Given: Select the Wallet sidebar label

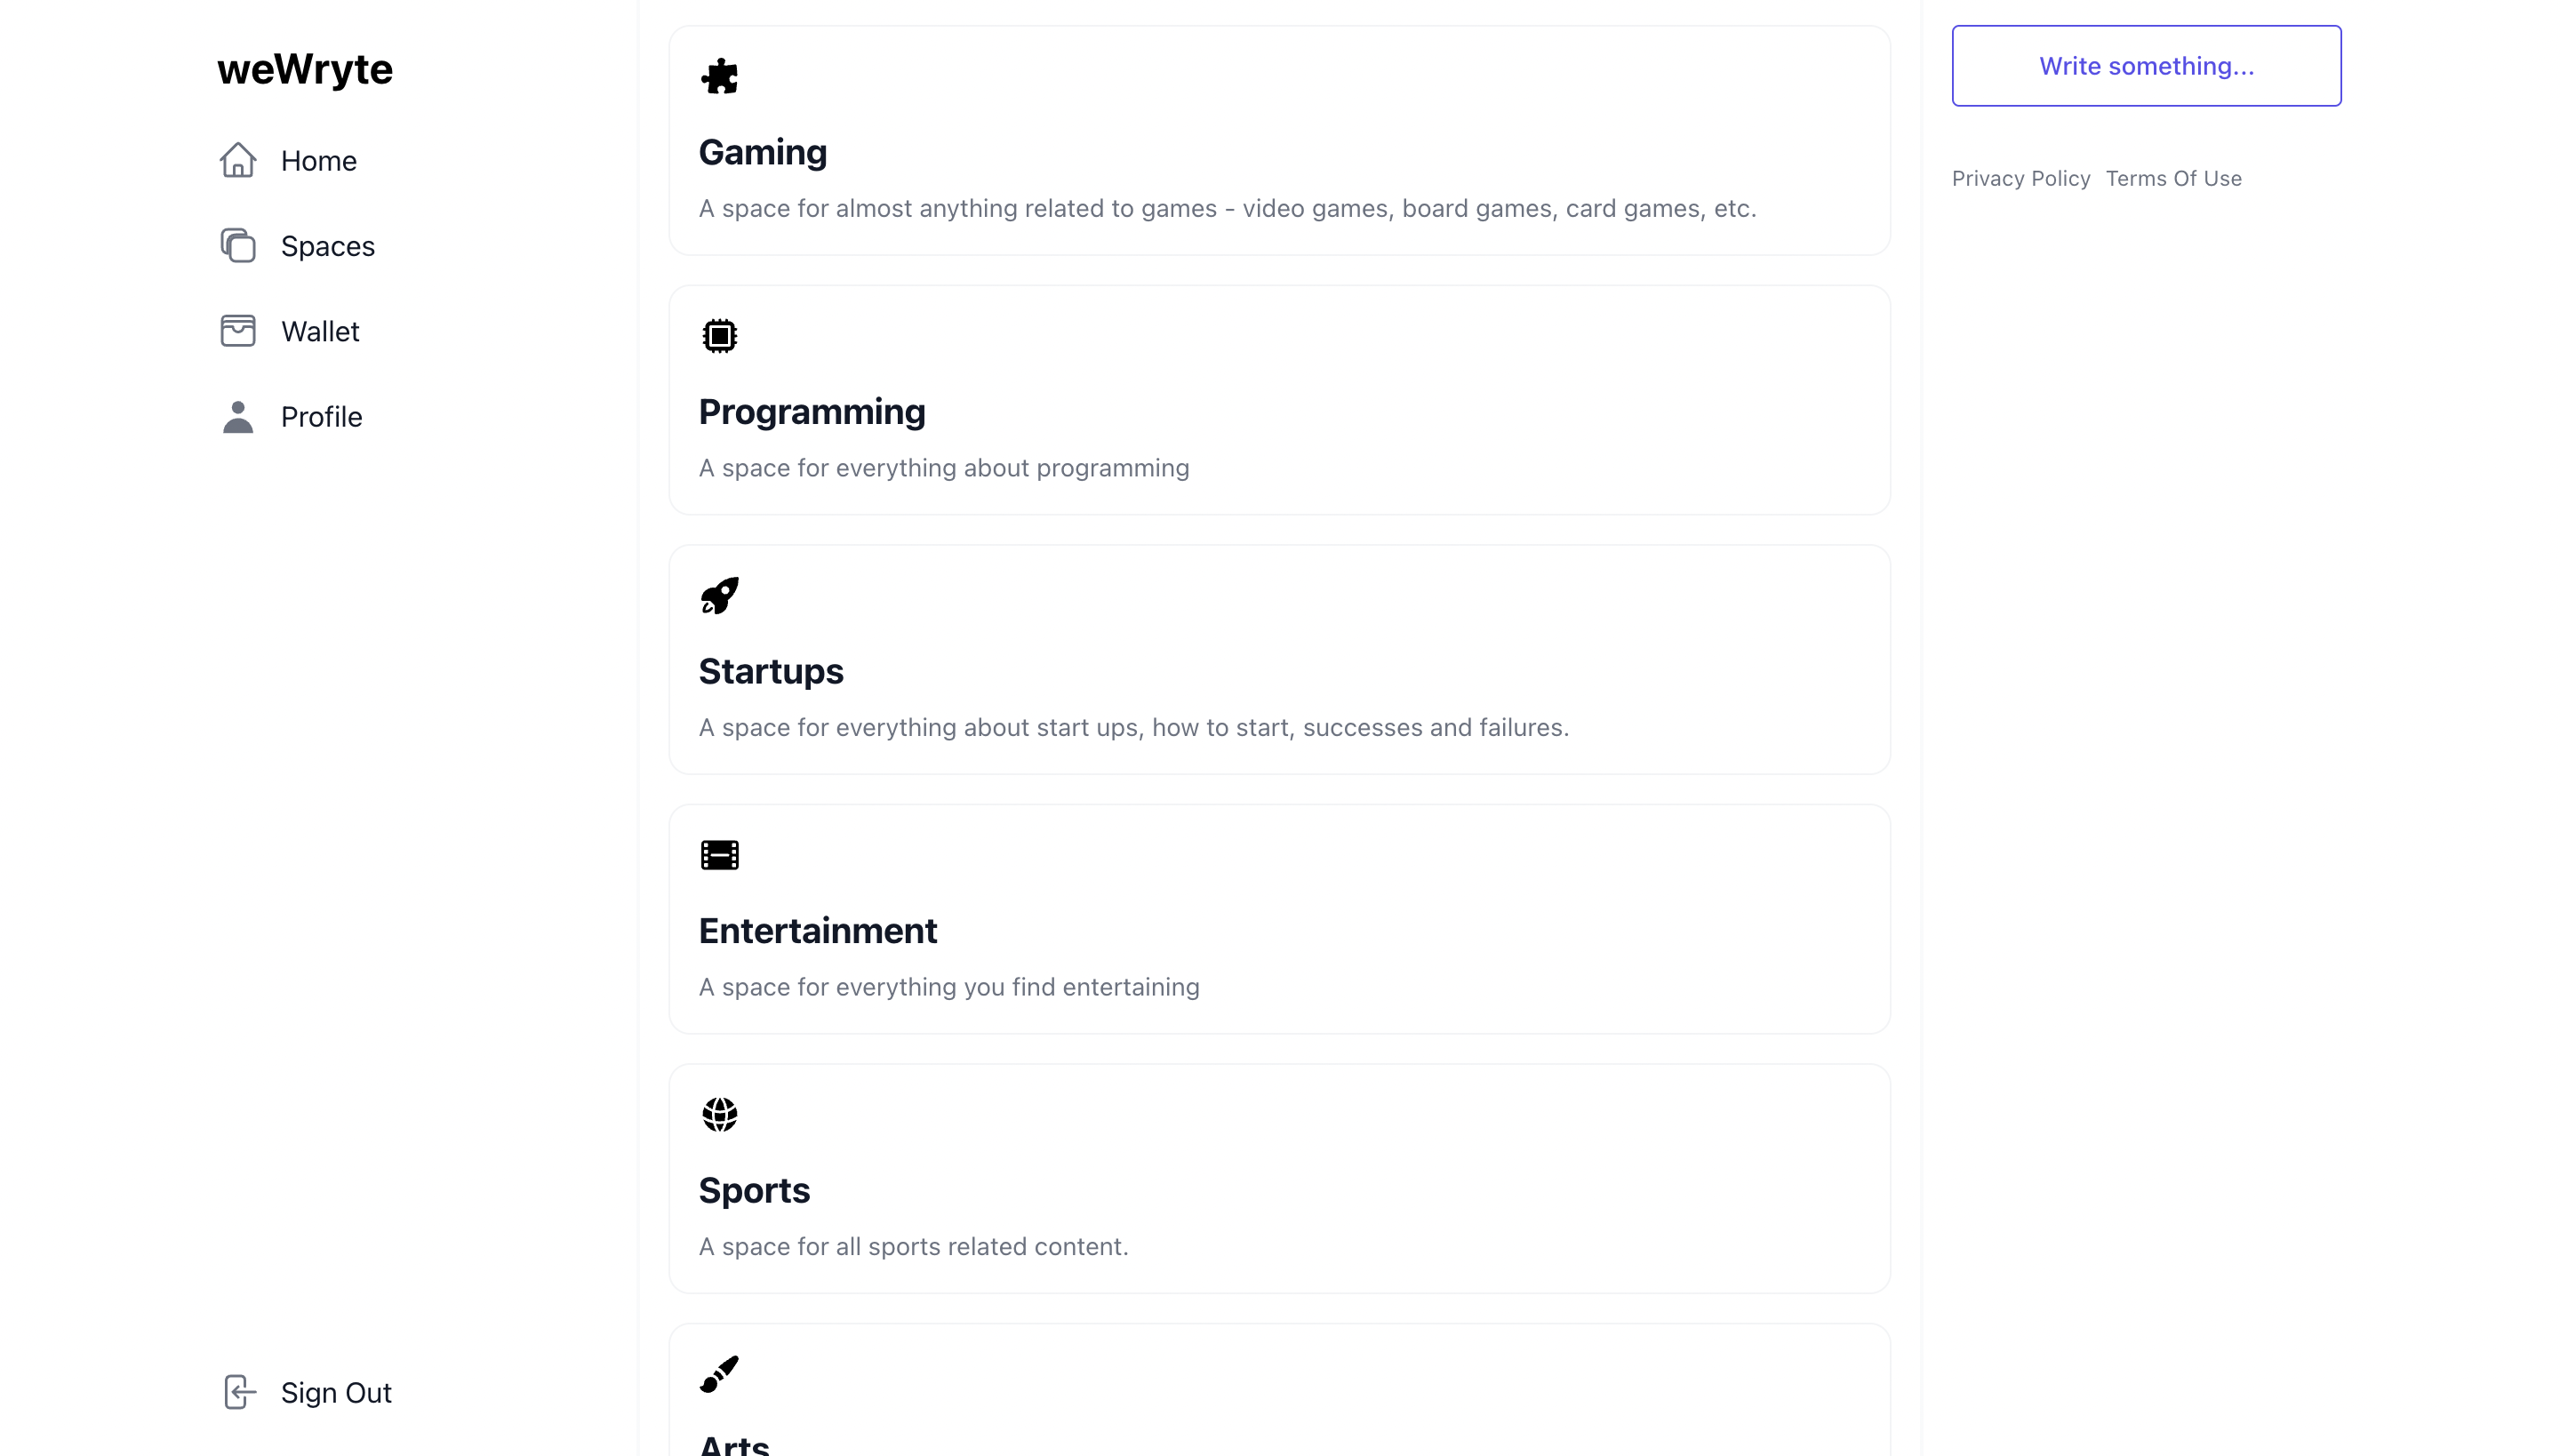Looking at the screenshot, I should tap(320, 331).
